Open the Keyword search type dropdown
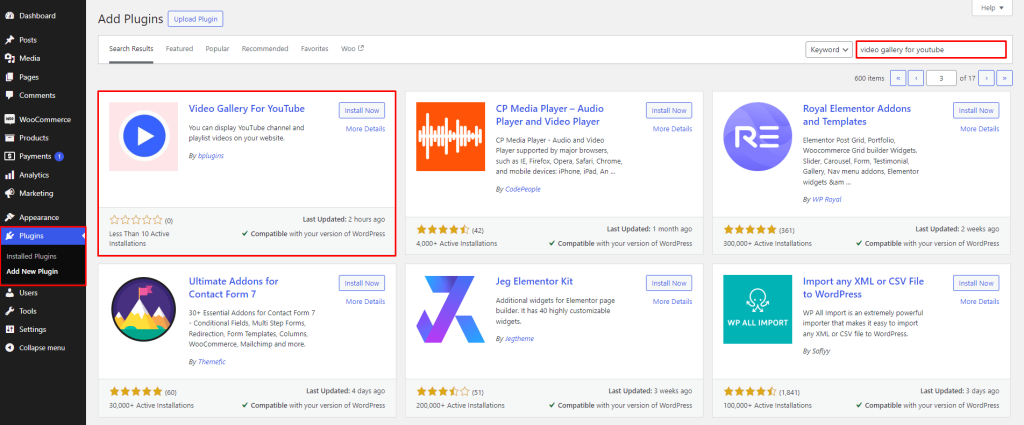The image size is (1024, 425). pos(829,50)
